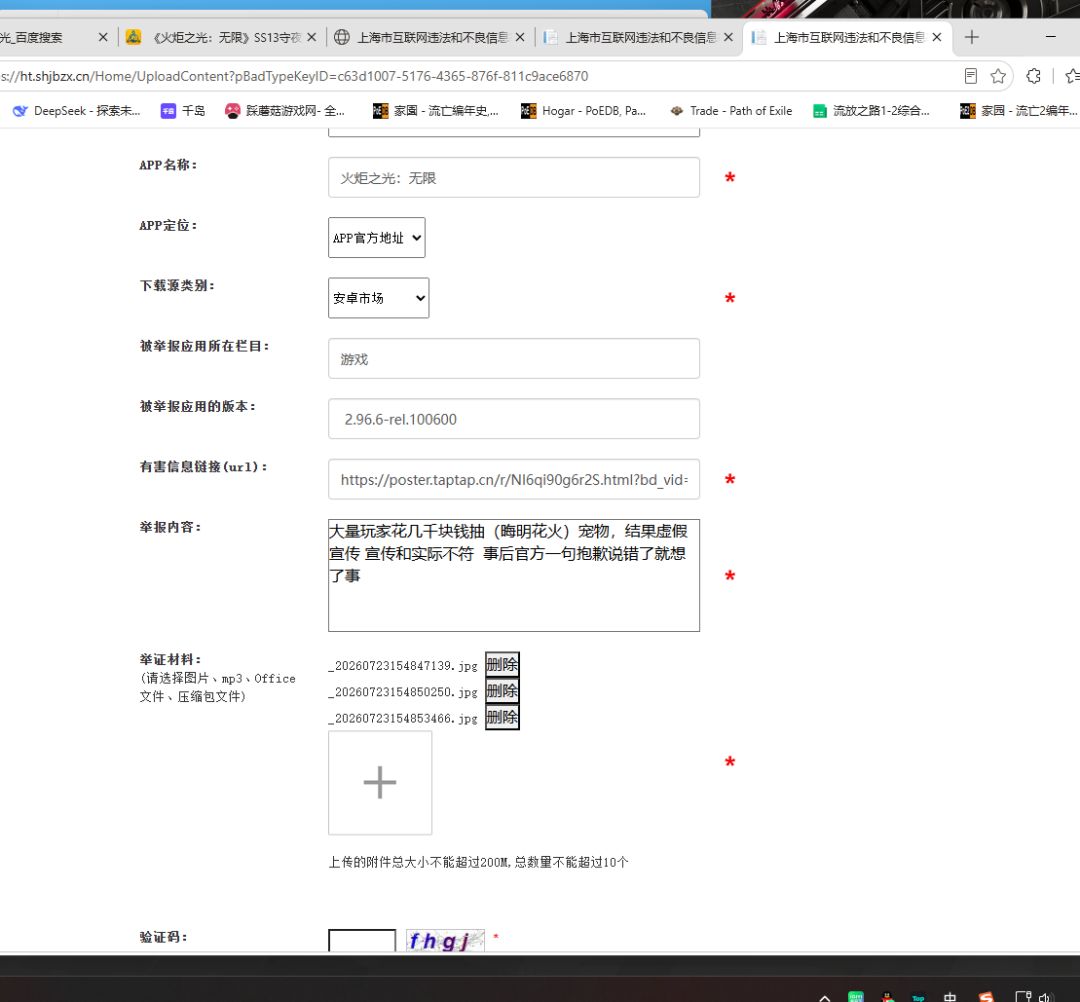
Task: Open the browser extensions puzzle icon
Action: pos(1033,76)
